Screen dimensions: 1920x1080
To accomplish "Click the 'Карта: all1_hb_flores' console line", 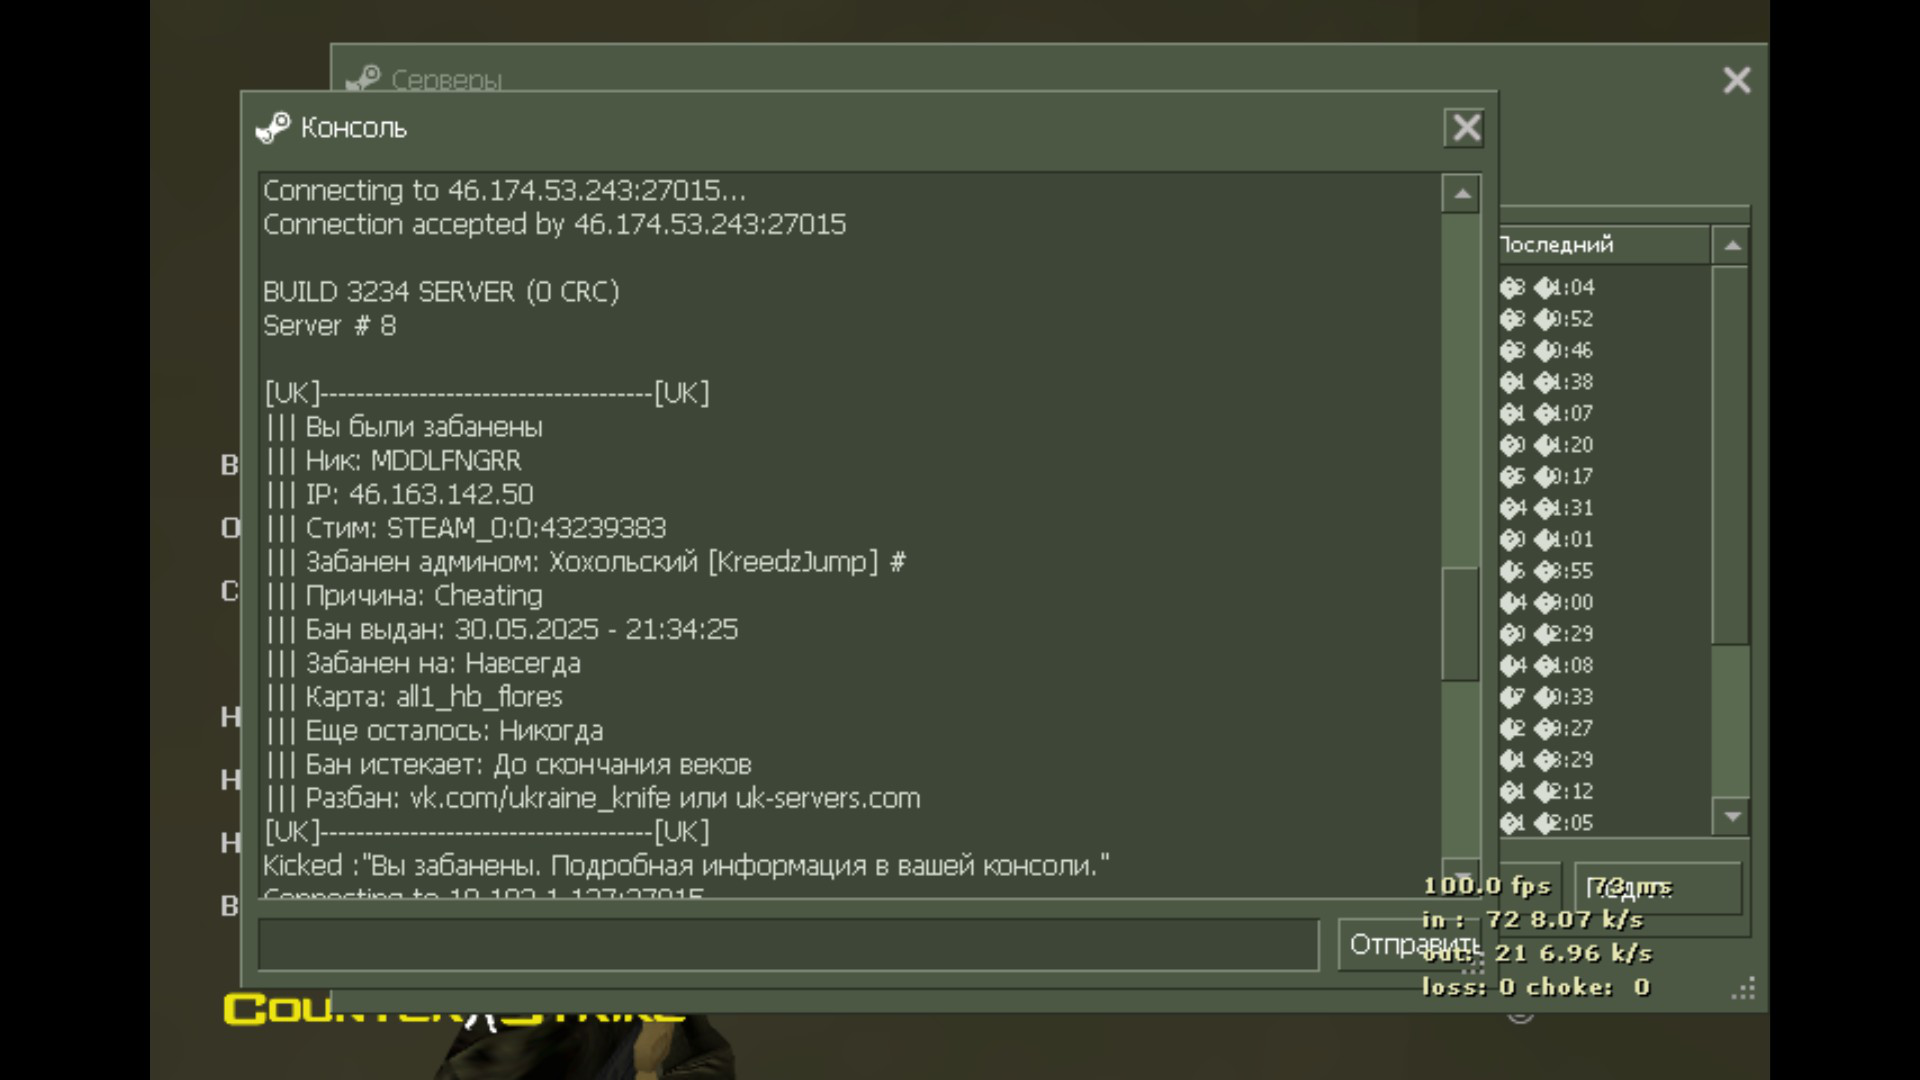I will point(414,697).
